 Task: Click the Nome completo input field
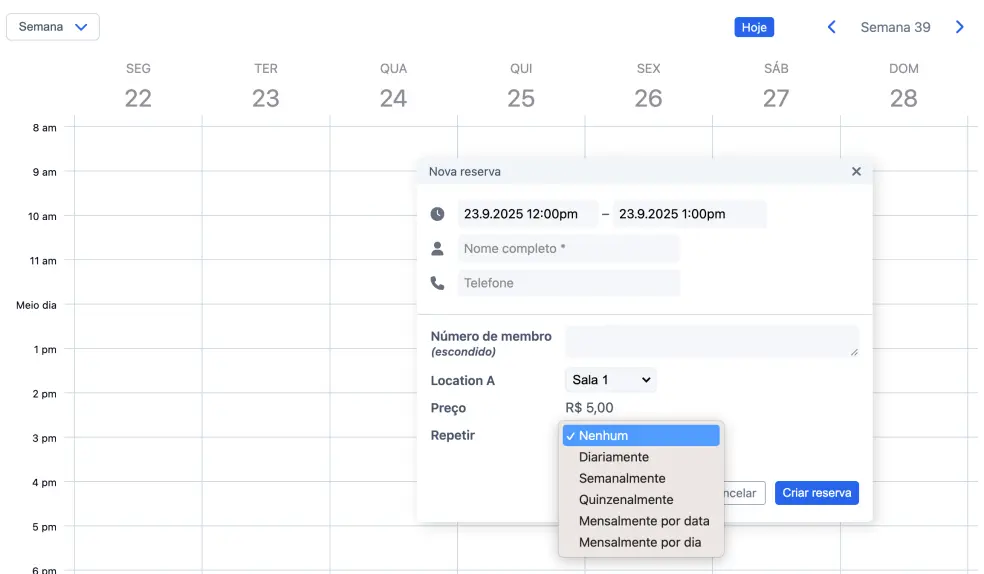coord(568,249)
